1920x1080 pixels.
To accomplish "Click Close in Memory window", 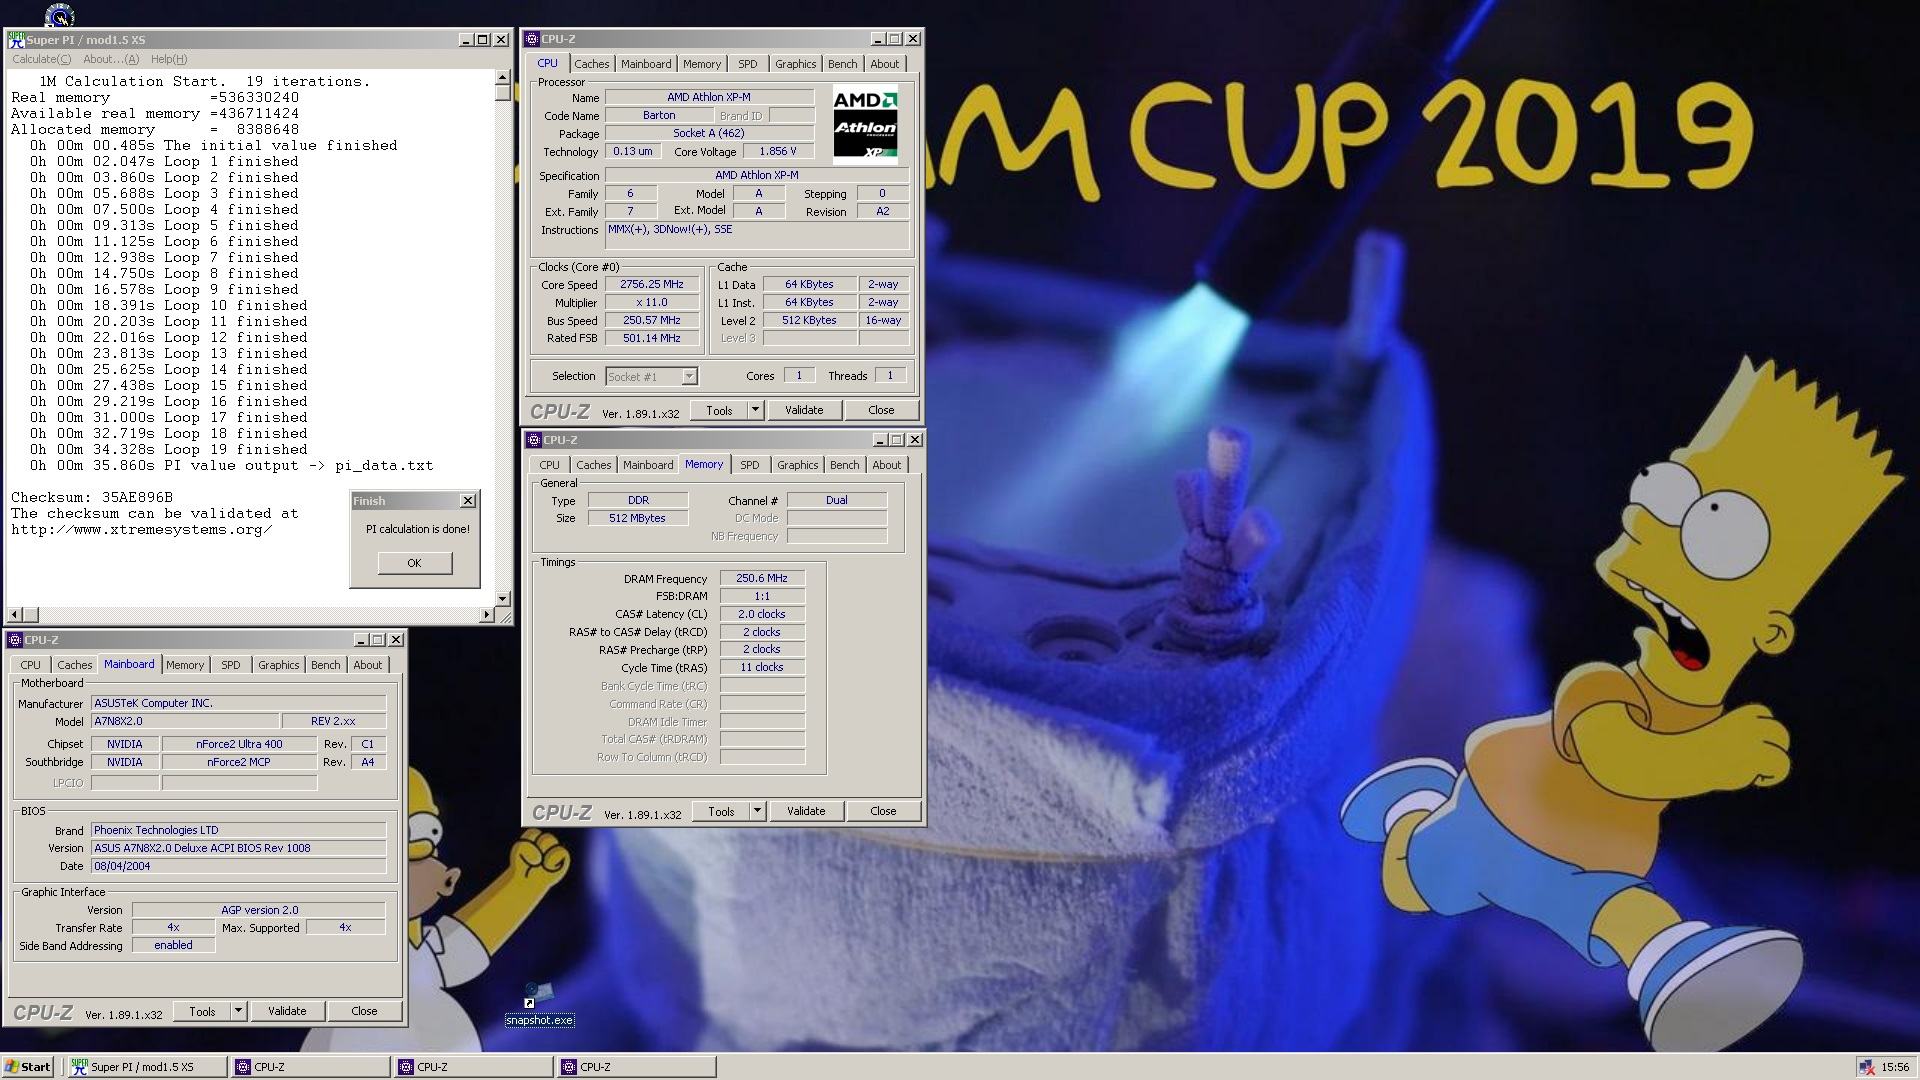I will click(883, 811).
